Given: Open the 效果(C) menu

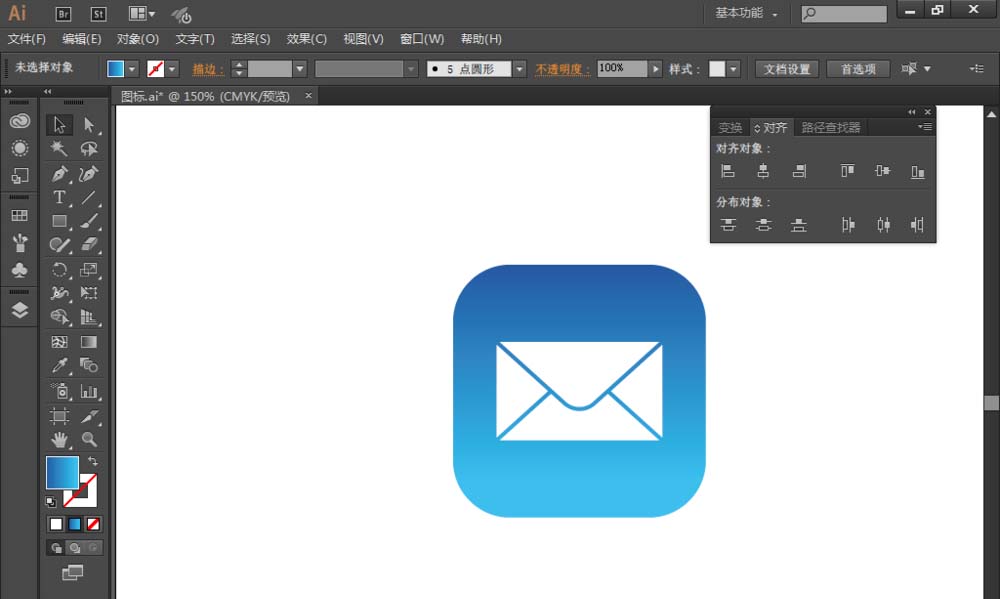Looking at the screenshot, I should coord(307,39).
